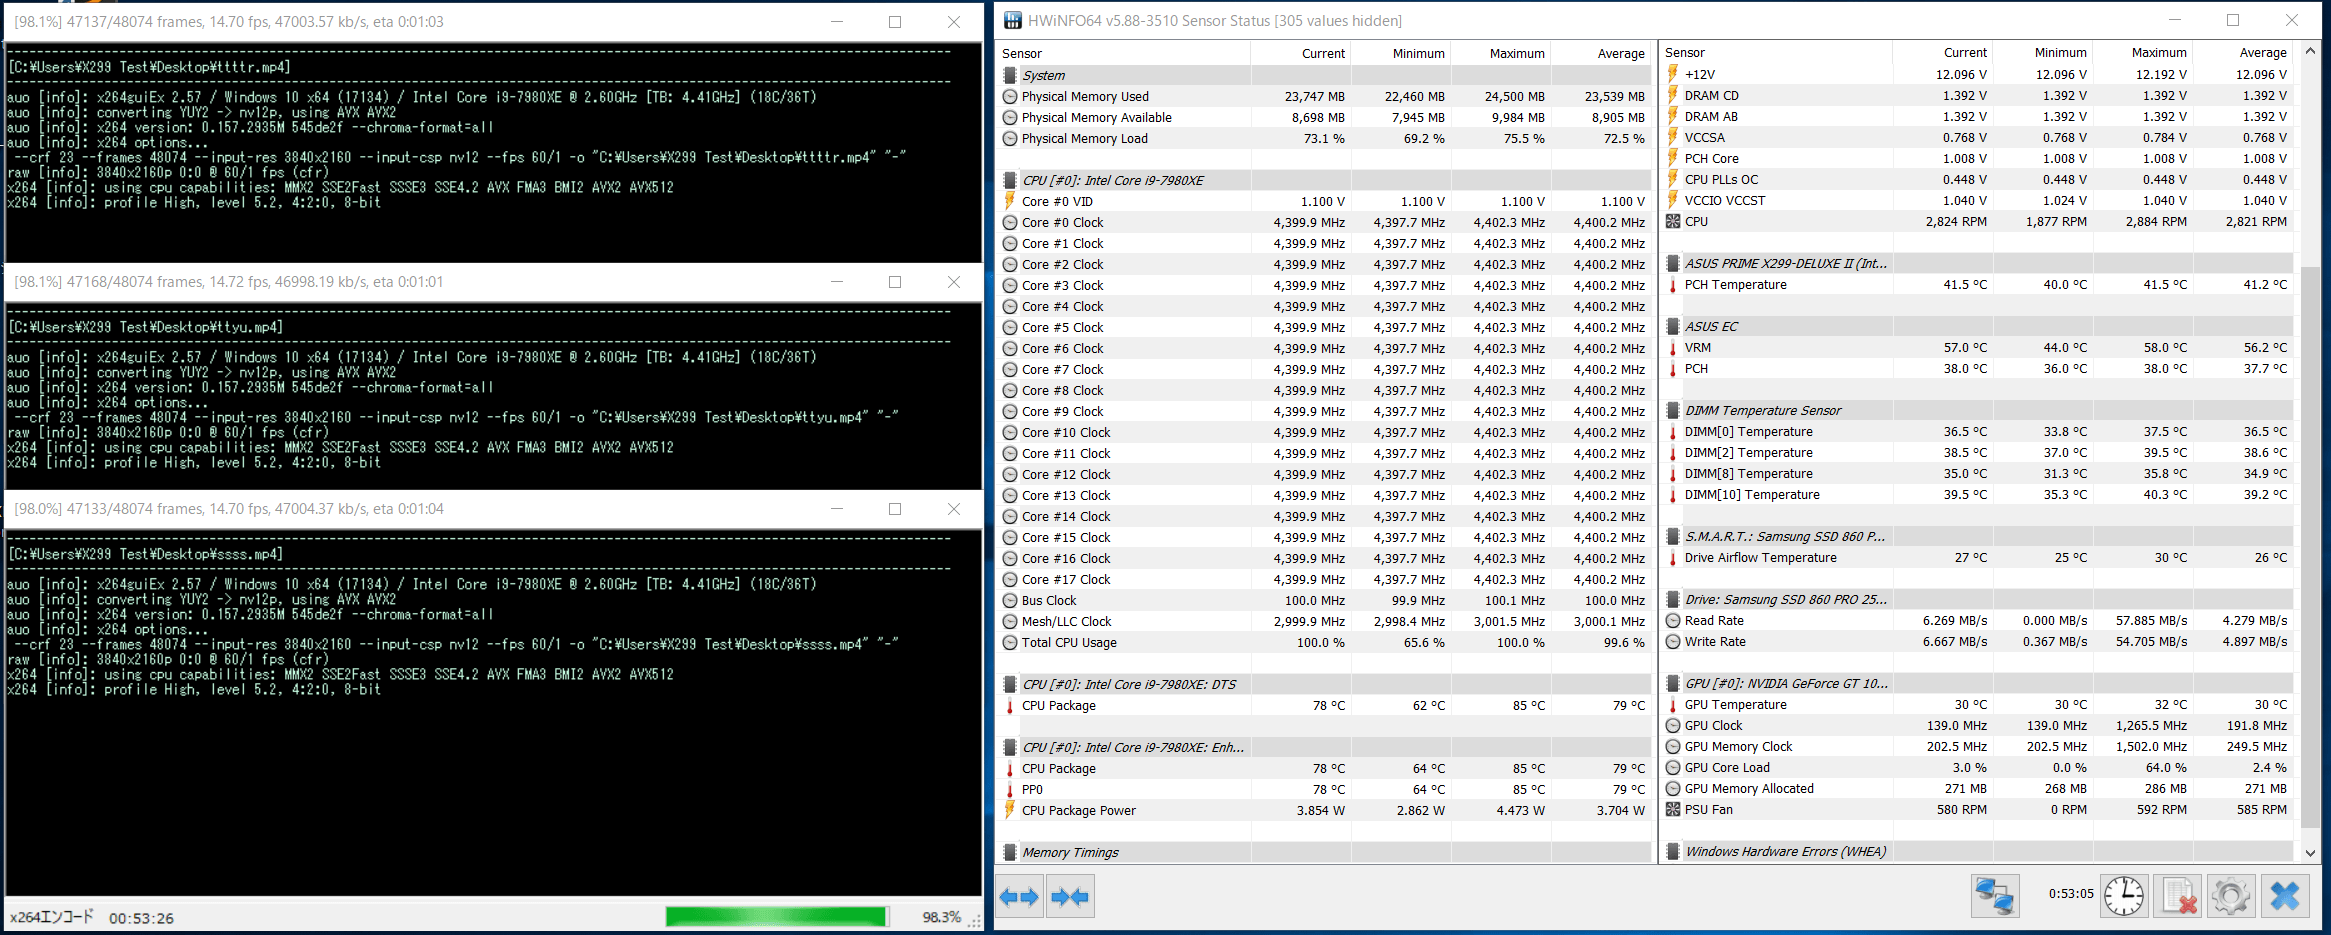Click the Drive Airflow Temperature thermometer icon
2331x935 pixels.
coord(1673,557)
